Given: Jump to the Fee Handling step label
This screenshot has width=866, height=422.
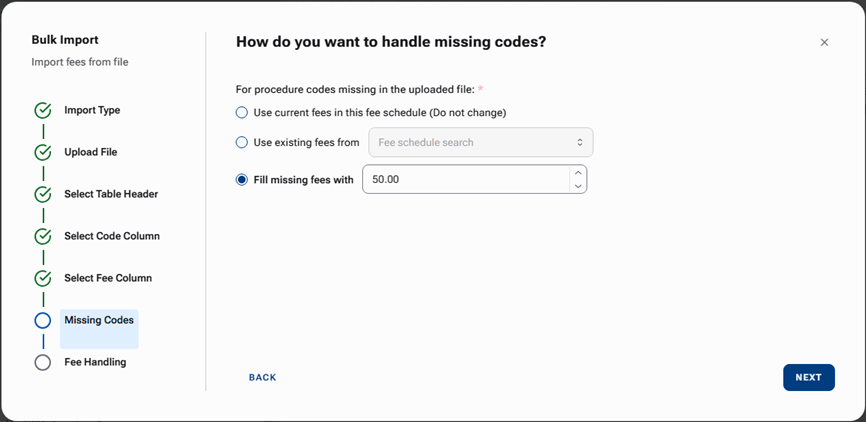Looking at the screenshot, I should 95,363.
